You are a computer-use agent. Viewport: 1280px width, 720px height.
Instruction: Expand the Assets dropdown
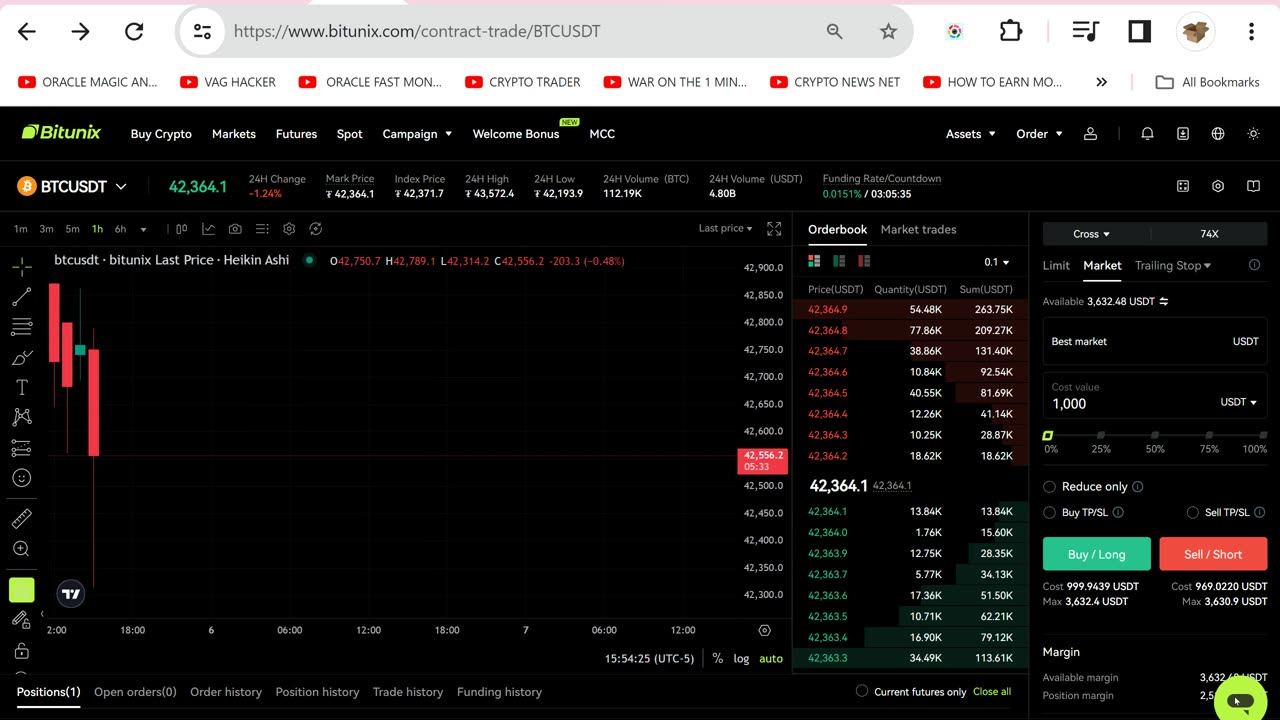tap(970, 133)
